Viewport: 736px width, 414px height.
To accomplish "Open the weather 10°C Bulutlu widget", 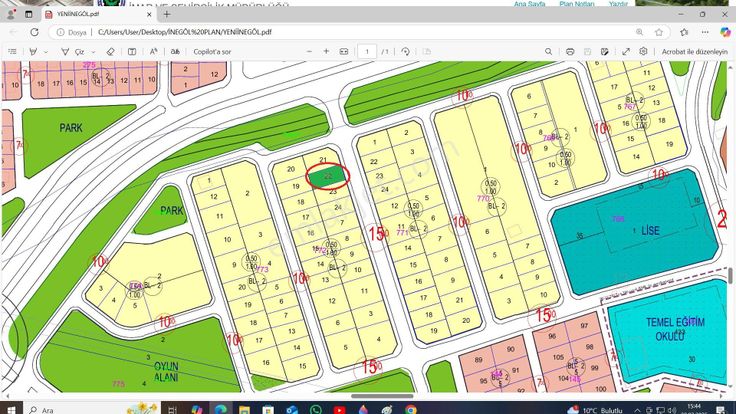I will coord(595,410).
